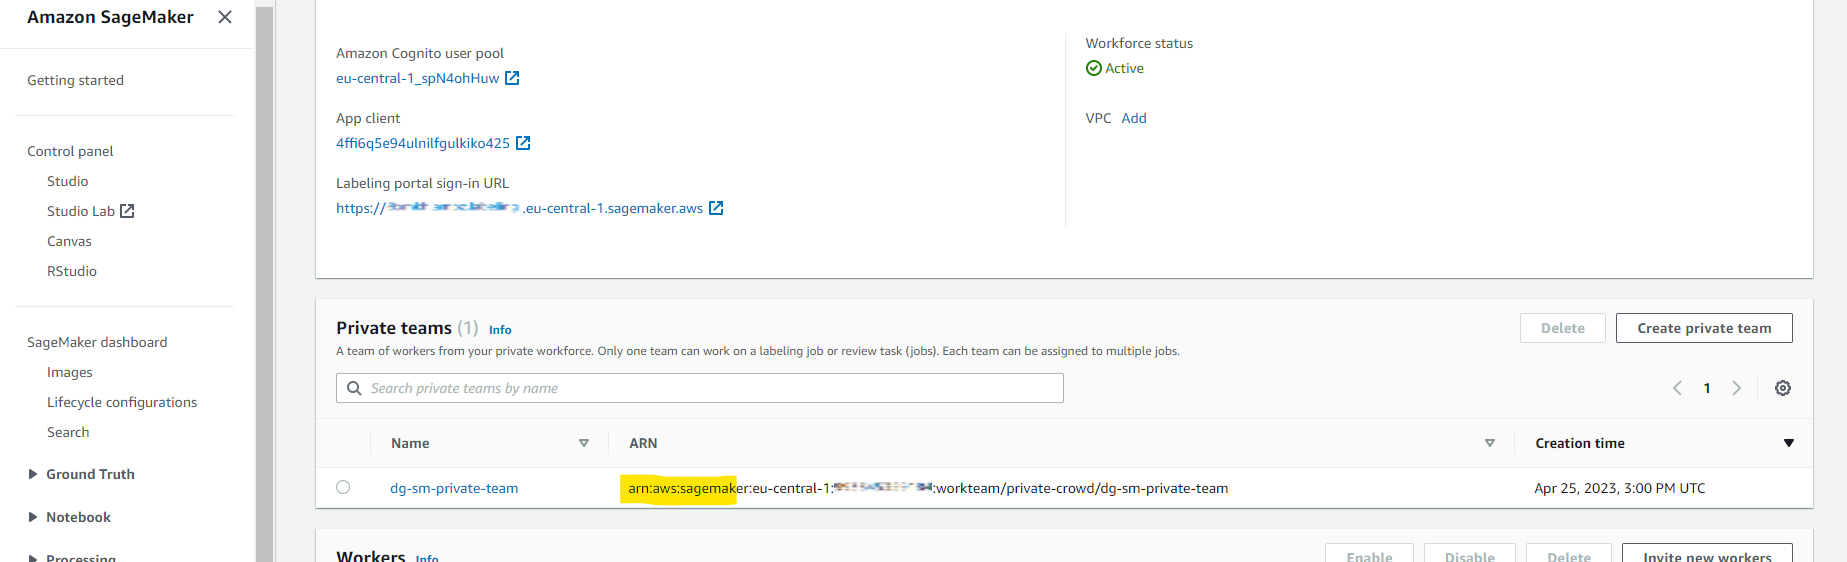Image resolution: width=1847 pixels, height=562 pixels.
Task: Click Add next to VPC
Action: (1134, 118)
